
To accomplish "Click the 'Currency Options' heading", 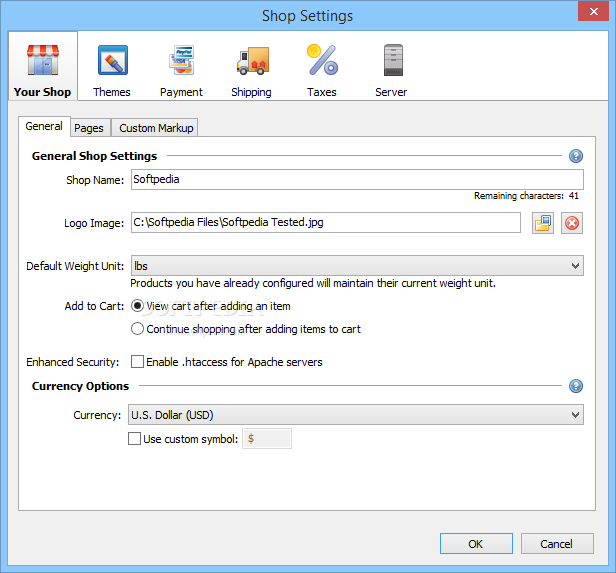I will tap(80, 386).
